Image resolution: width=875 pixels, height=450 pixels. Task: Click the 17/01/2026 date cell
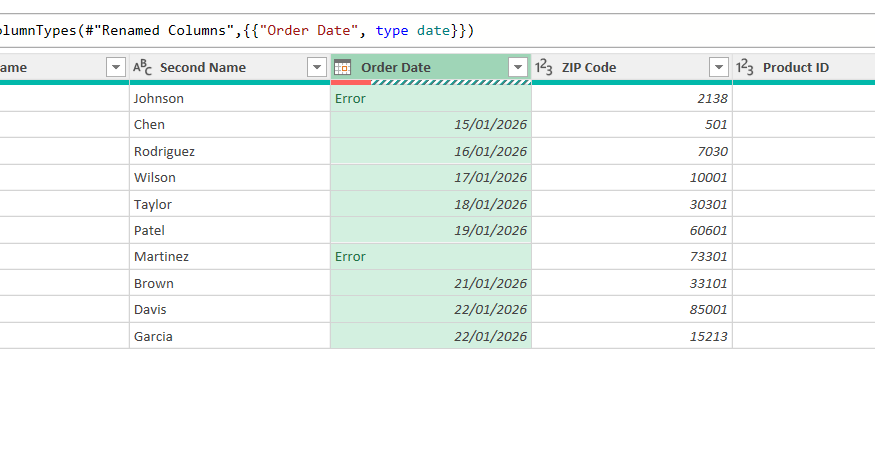point(431,178)
